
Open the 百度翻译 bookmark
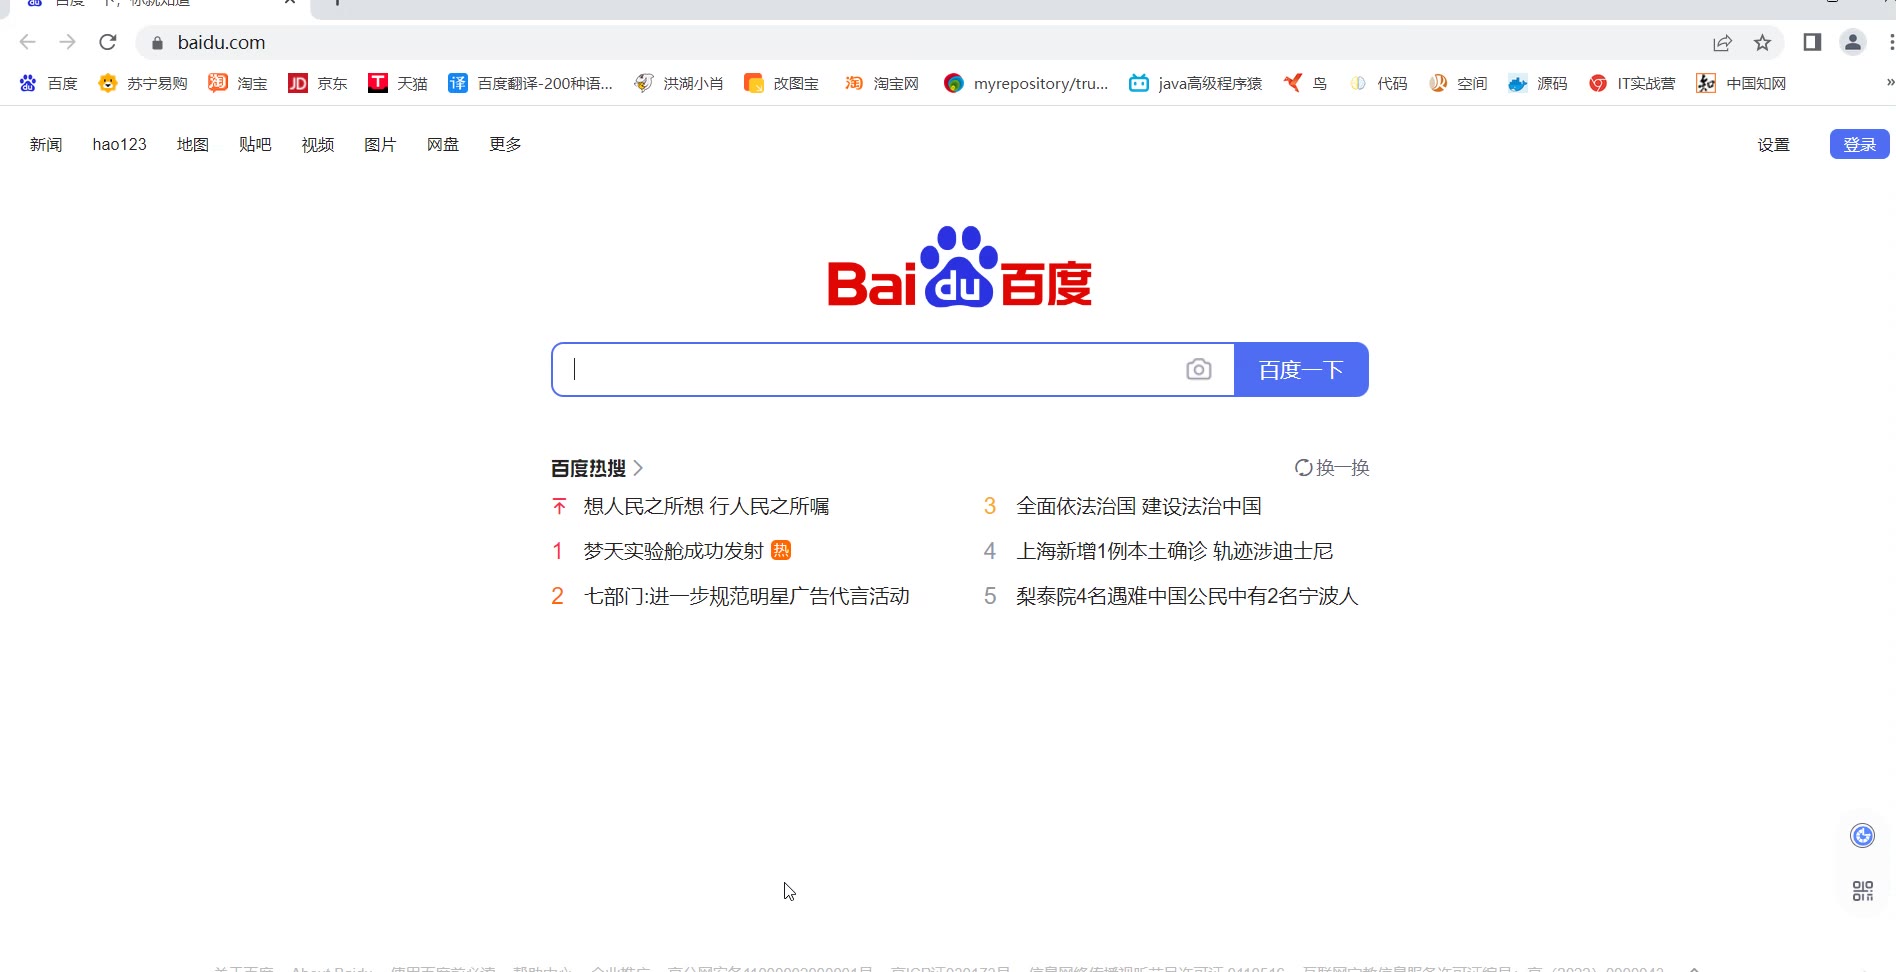coord(531,83)
